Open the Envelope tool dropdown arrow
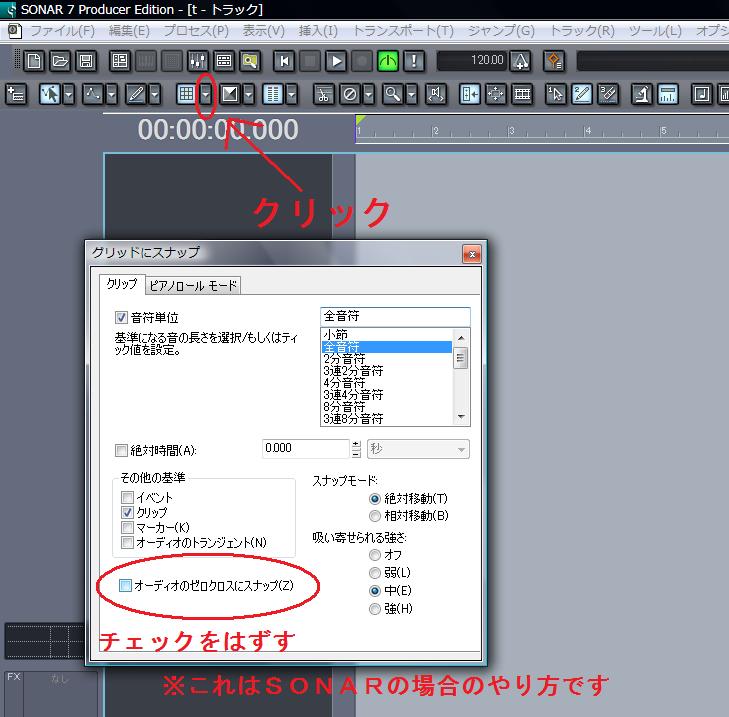Viewport: 729px width, 717px height. tap(112, 94)
